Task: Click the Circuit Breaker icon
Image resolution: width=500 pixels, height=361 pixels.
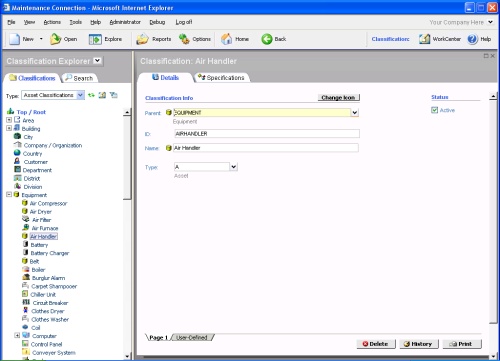Action: pyautogui.click(x=26, y=302)
